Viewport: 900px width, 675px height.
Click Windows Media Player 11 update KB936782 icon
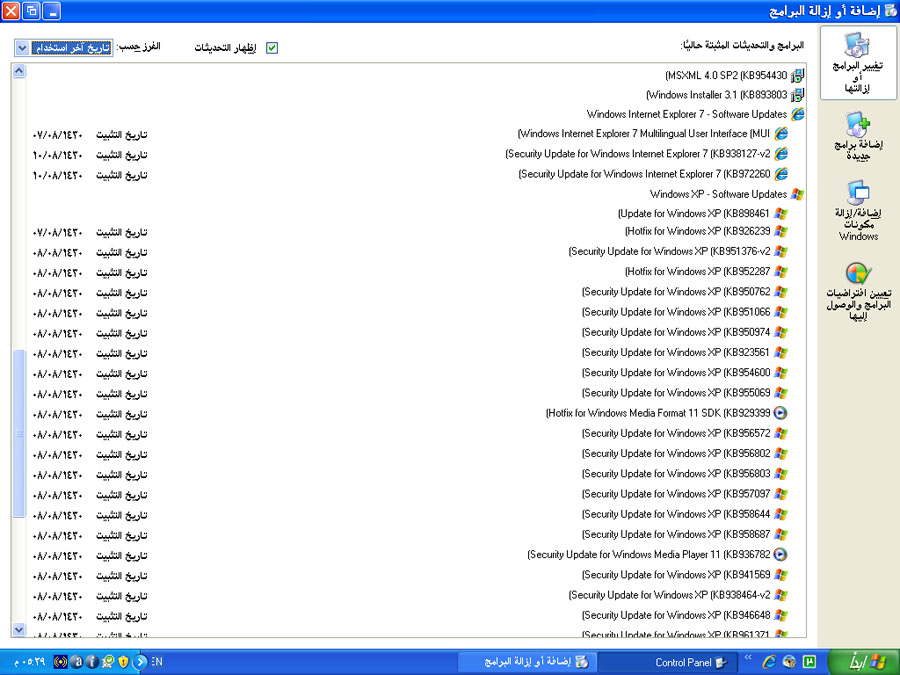pyautogui.click(x=781, y=554)
